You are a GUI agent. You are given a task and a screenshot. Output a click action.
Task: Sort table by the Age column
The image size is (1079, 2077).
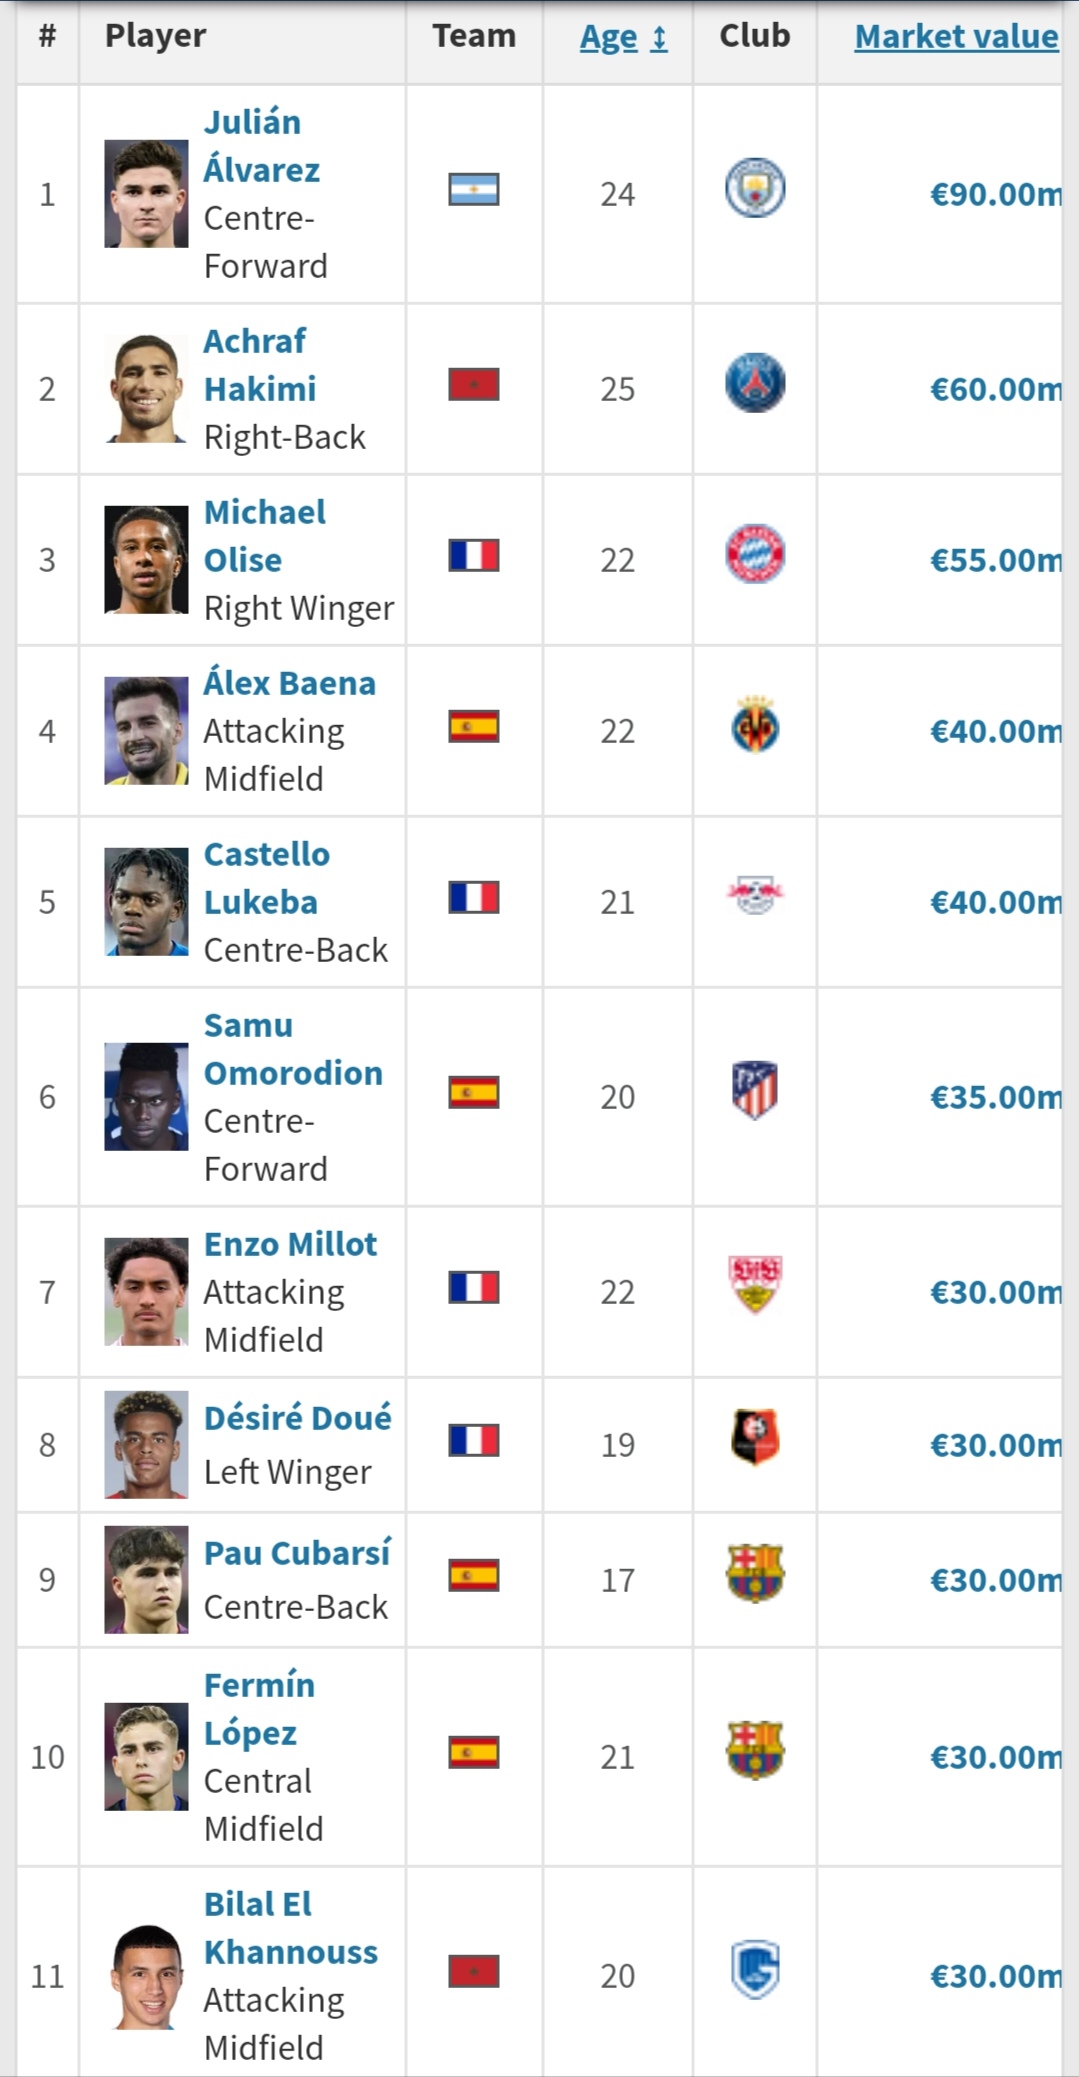click(623, 37)
